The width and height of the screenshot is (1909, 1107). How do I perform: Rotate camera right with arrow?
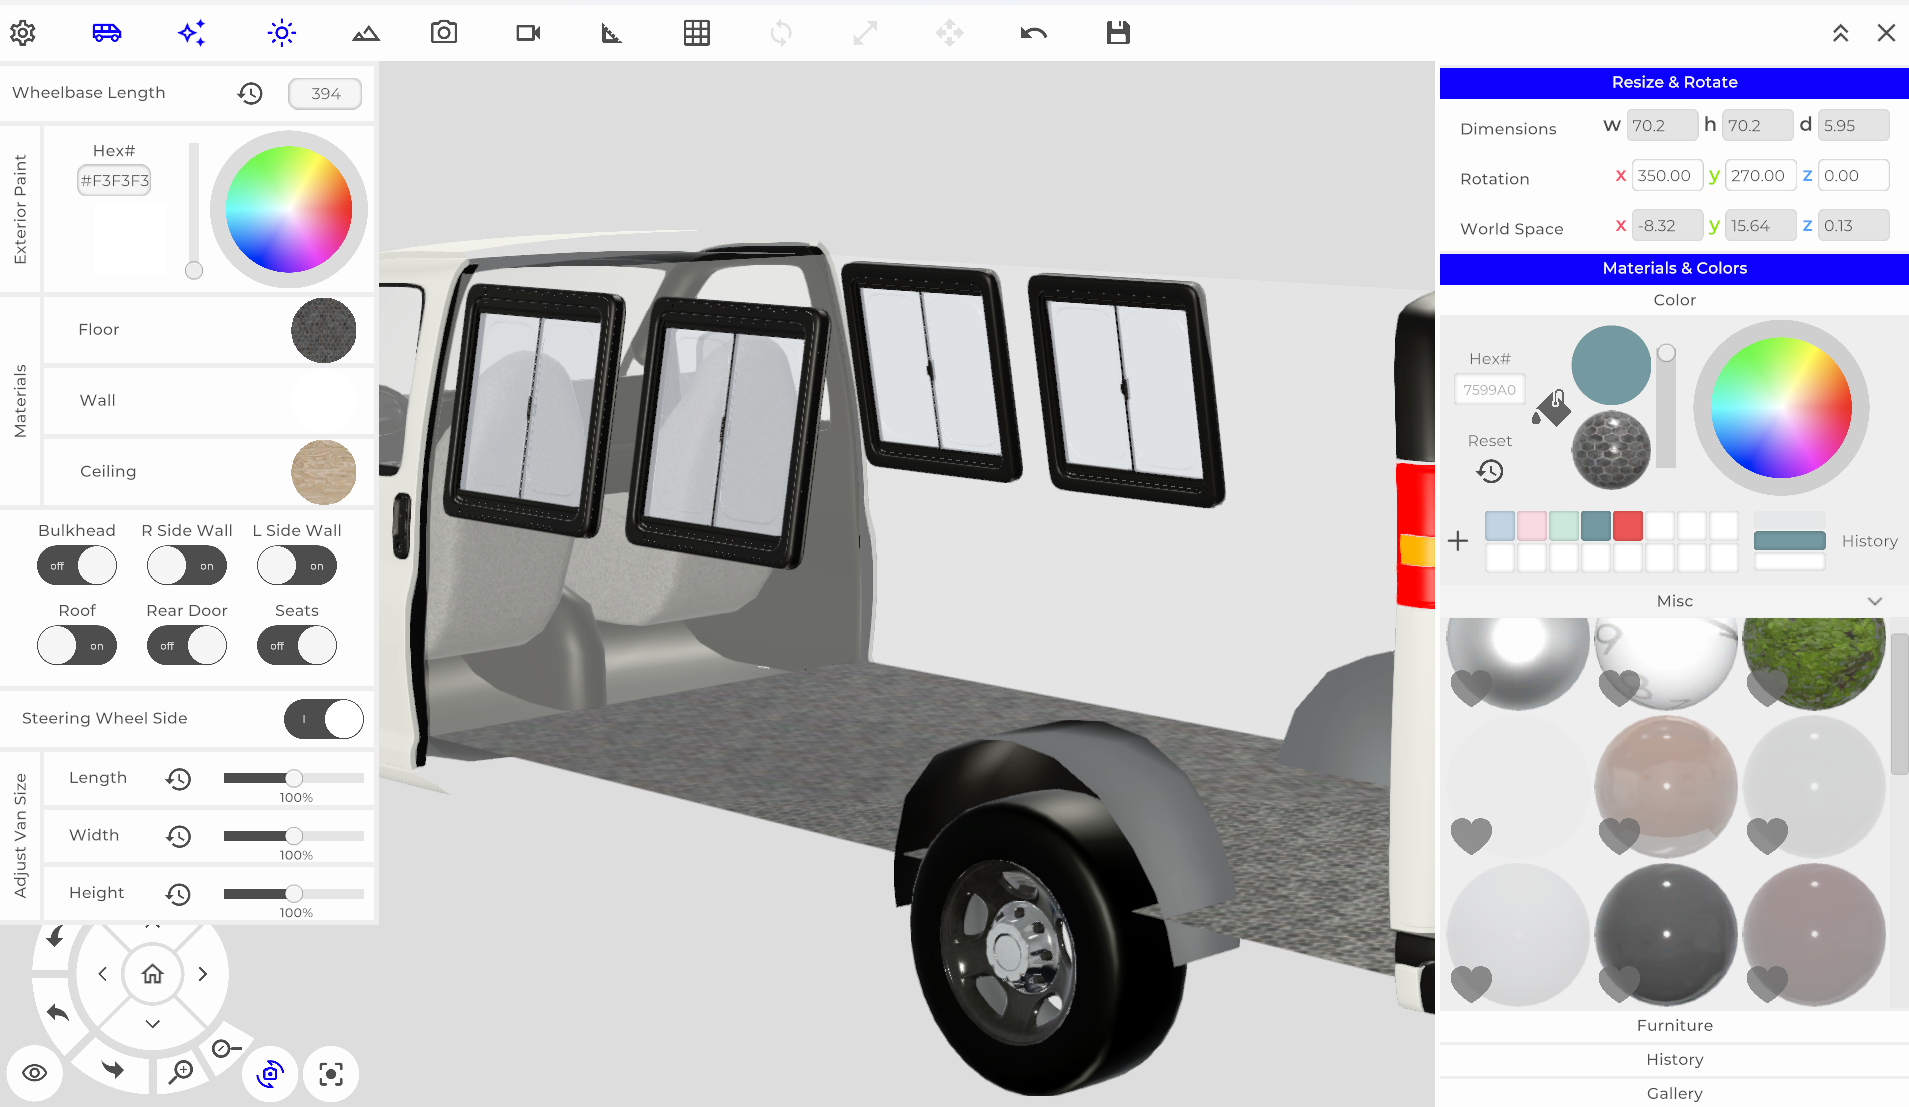[x=203, y=974]
